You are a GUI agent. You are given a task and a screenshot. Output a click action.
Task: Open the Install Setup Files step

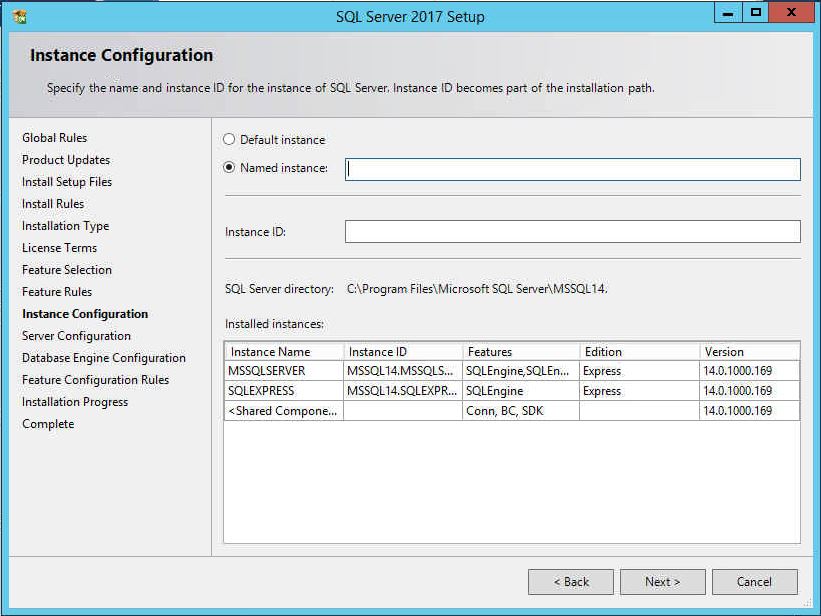coord(67,182)
